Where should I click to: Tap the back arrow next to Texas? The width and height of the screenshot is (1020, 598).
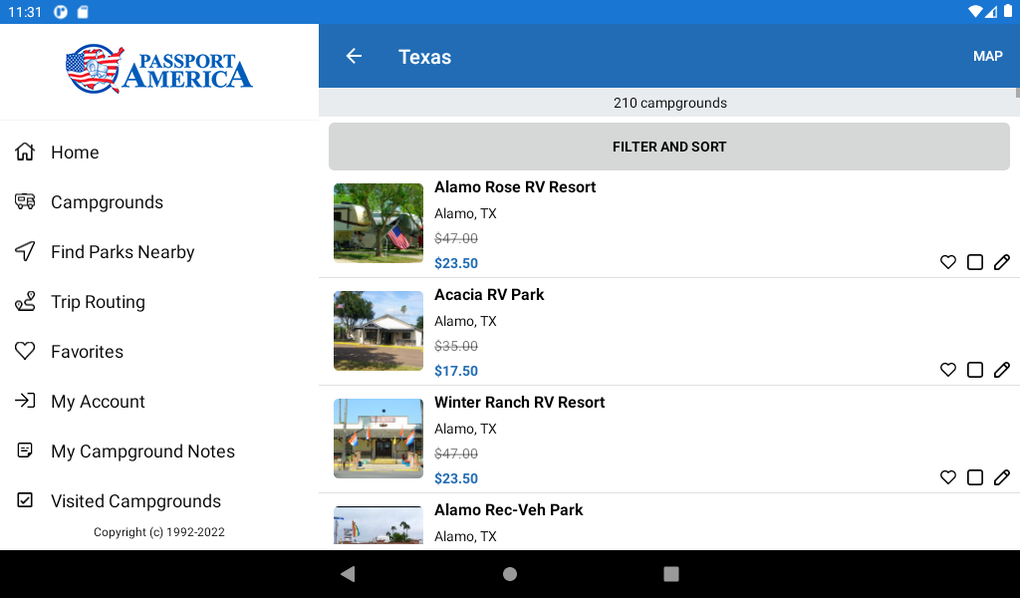pyautogui.click(x=353, y=57)
